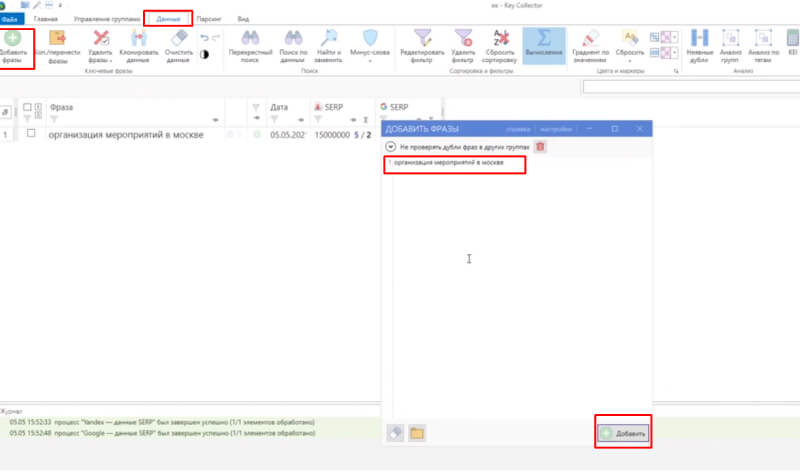Toggle the half-black circle icon in ribbon
Screen dimensions: 800x471
point(205,54)
